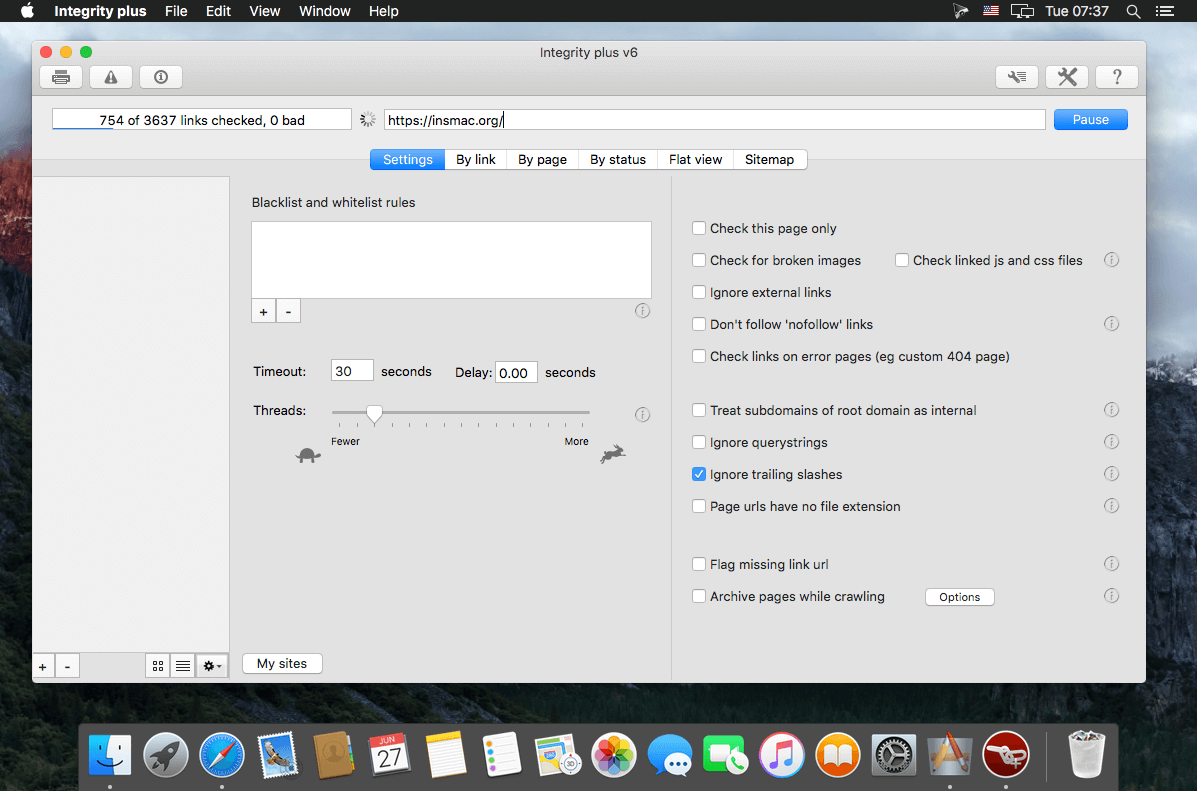
Task: Open the Window menu
Action: pyautogui.click(x=324, y=11)
